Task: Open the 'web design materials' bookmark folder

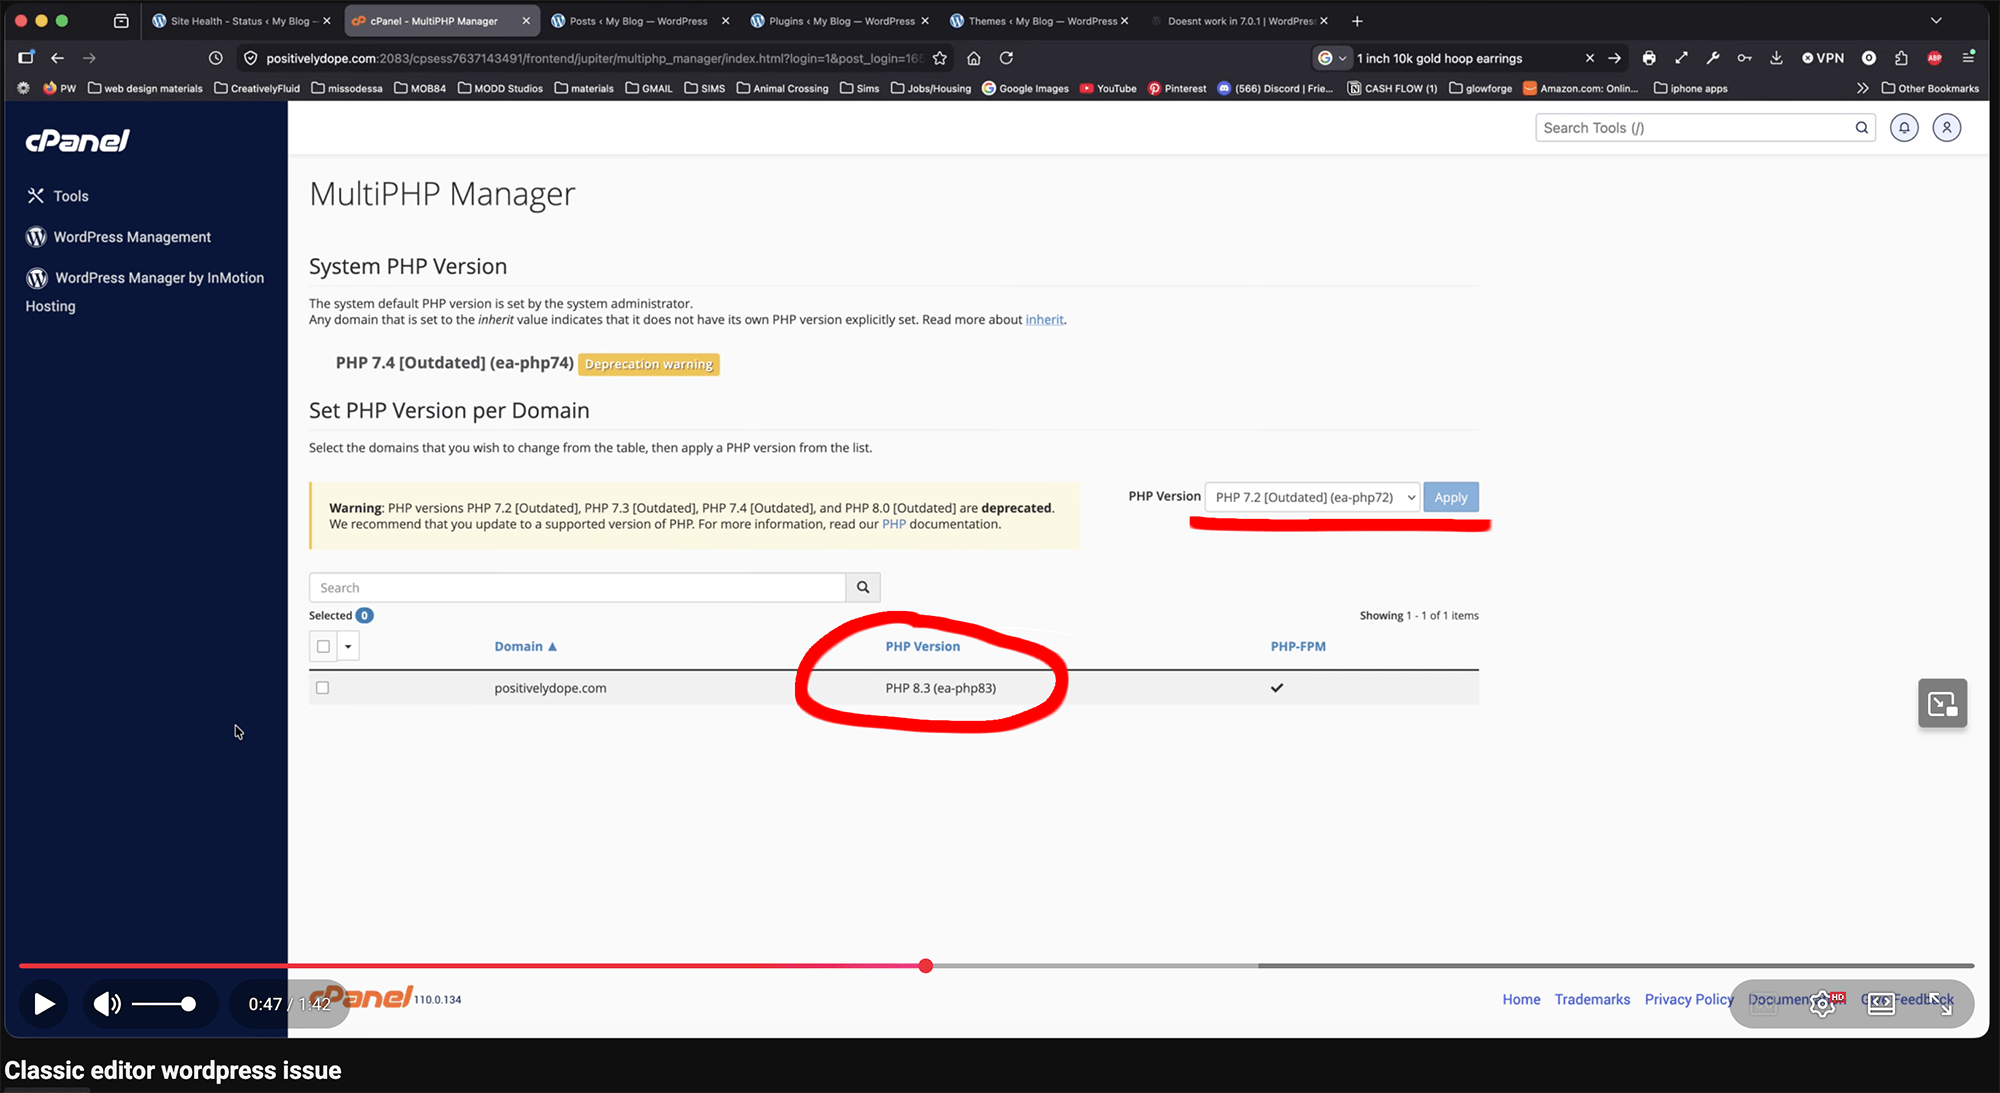Action: click(145, 88)
